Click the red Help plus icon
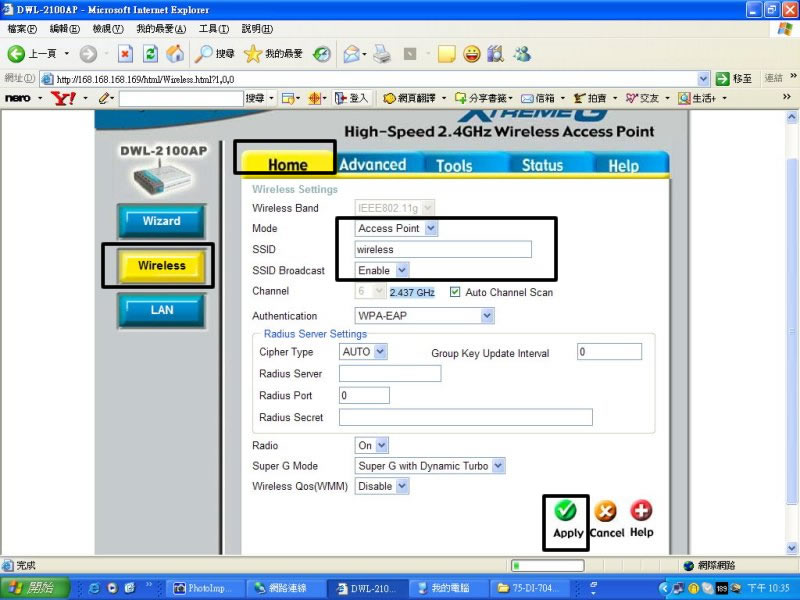 coord(641,510)
